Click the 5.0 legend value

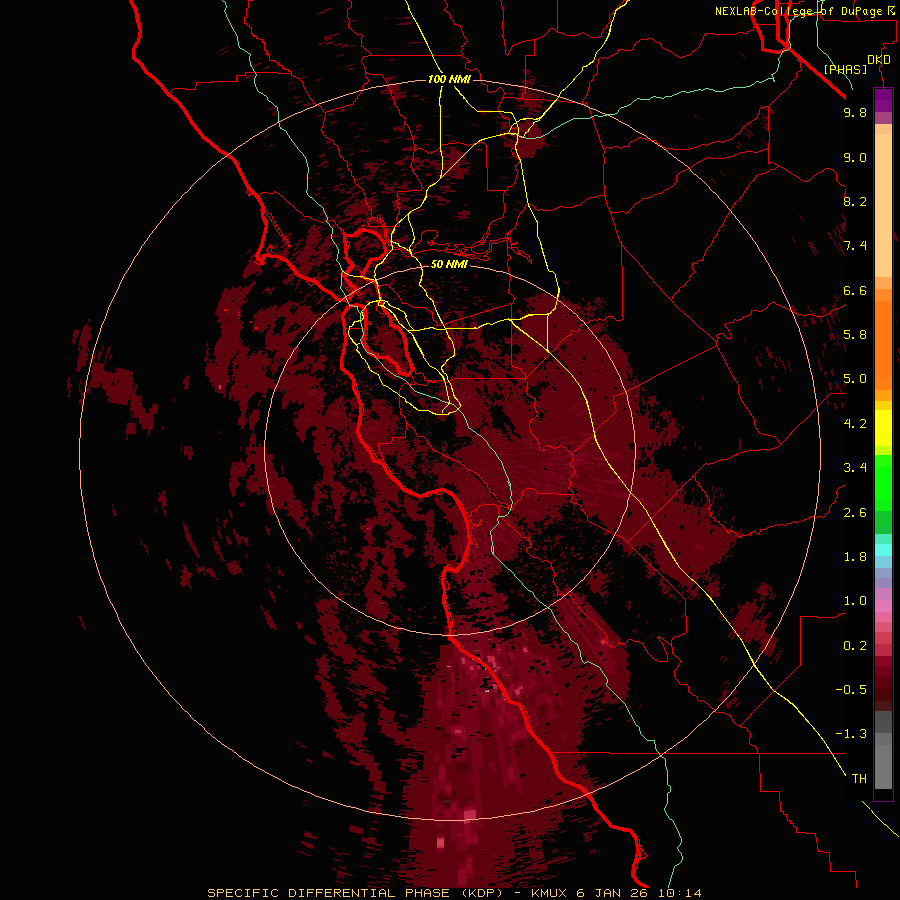tap(855, 379)
